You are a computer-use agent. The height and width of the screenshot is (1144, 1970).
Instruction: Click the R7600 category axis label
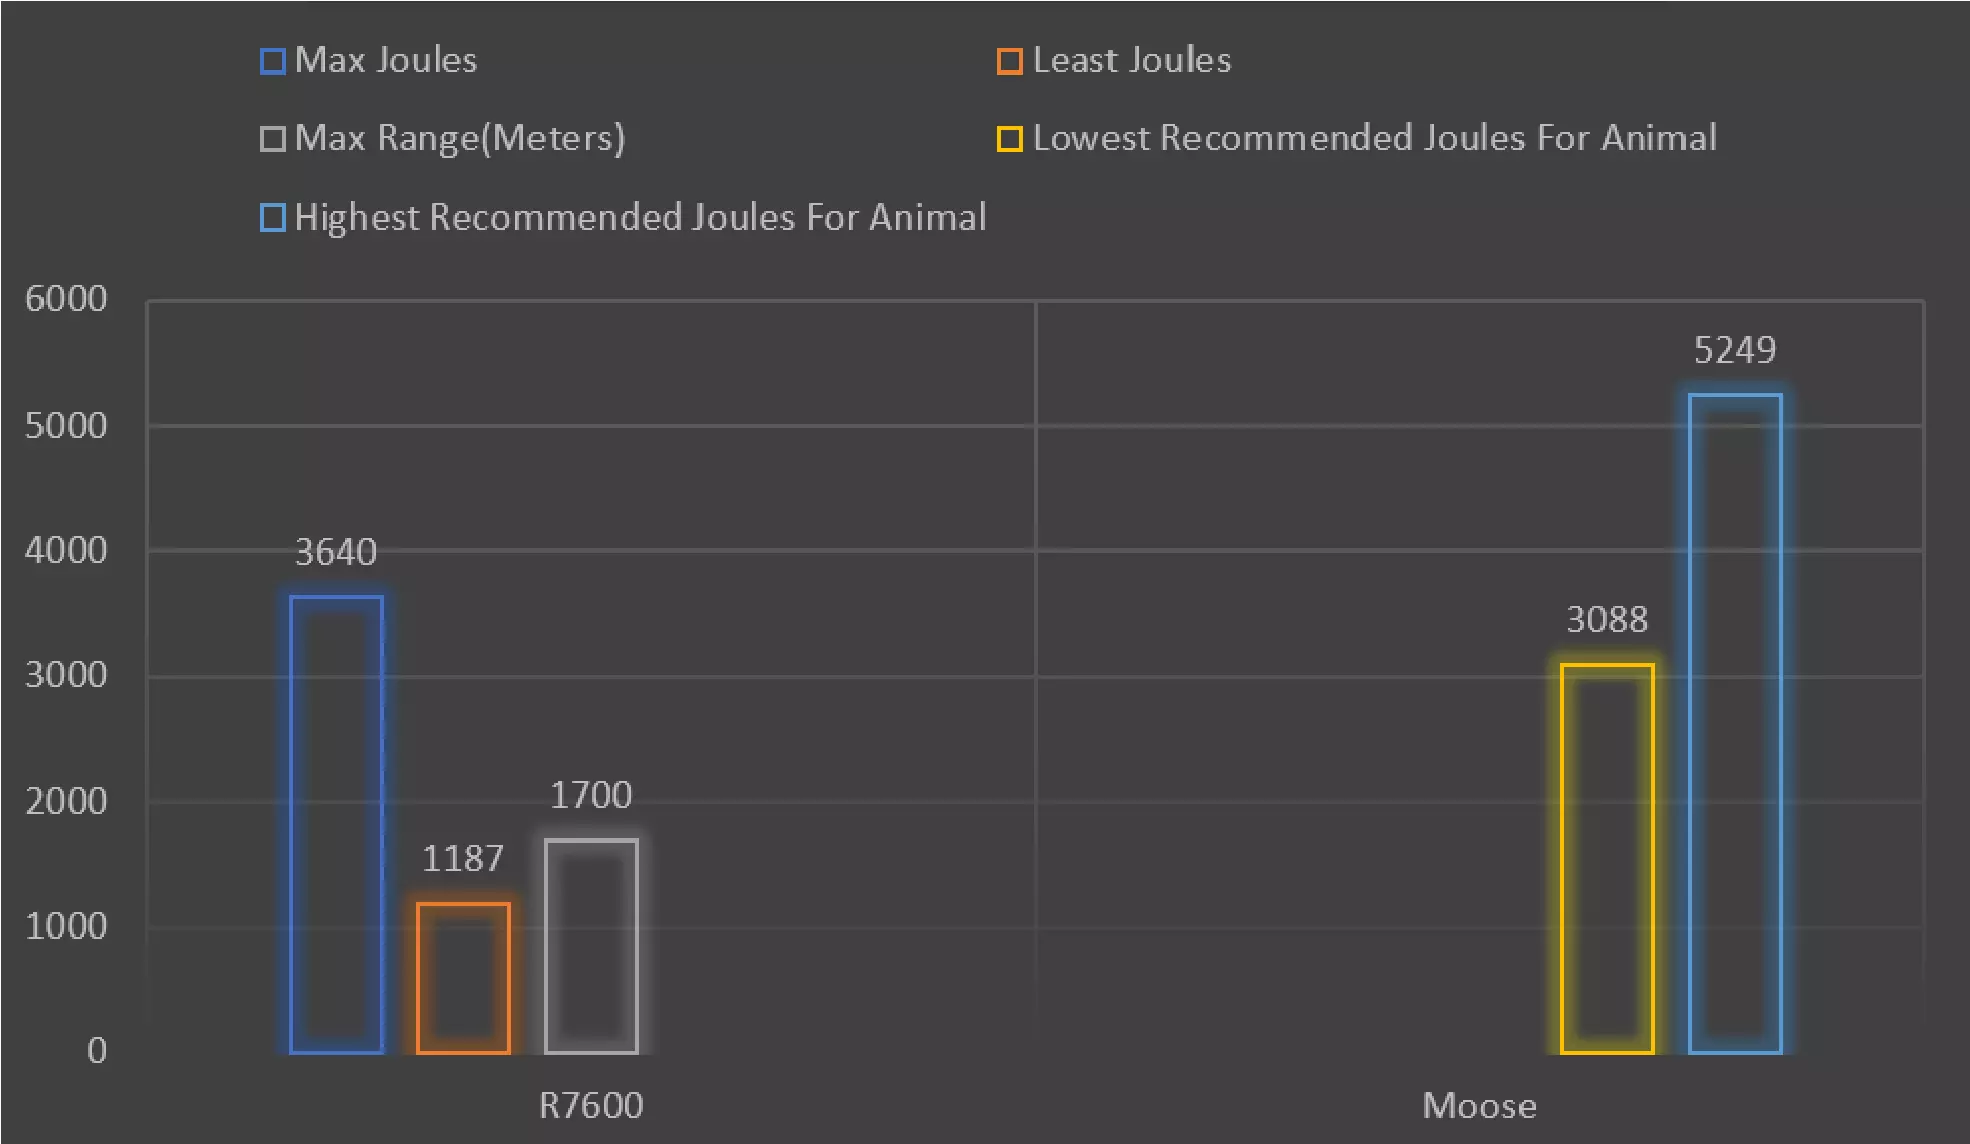pyautogui.click(x=591, y=1106)
